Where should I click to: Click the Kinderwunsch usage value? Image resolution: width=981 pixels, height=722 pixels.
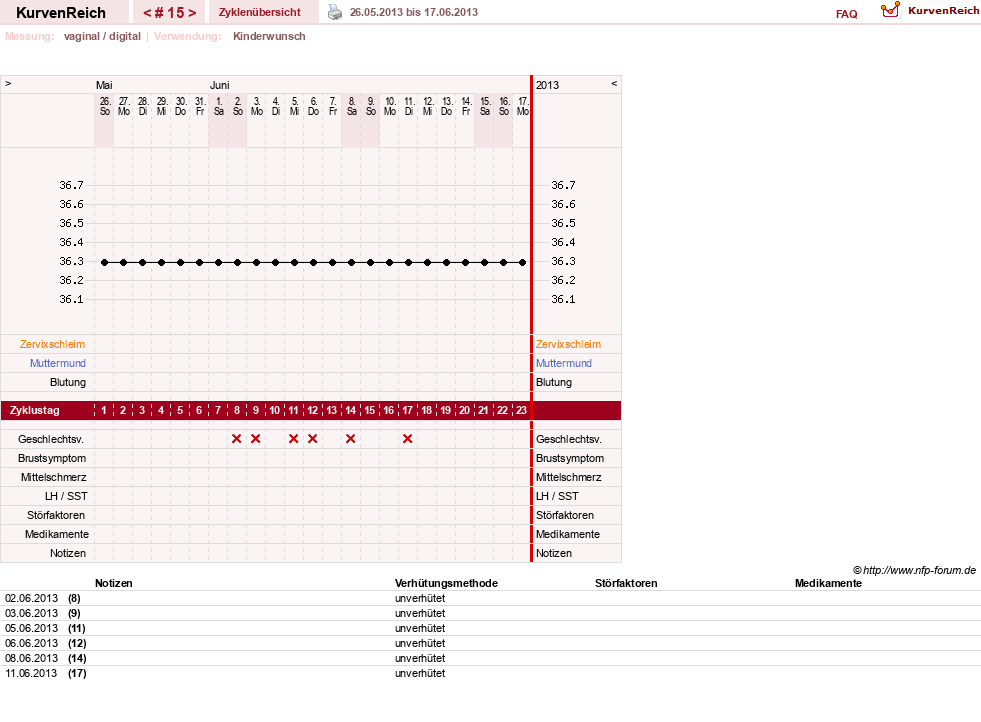click(269, 36)
